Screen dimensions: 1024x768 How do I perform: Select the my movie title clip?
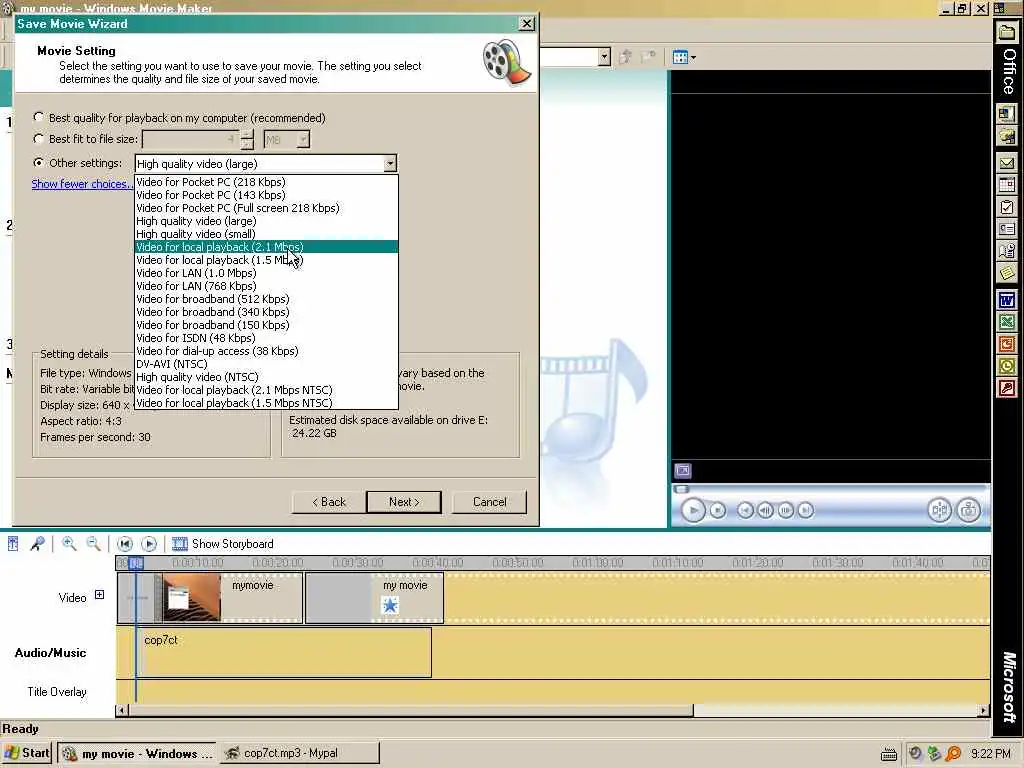pyautogui.click(x=375, y=598)
